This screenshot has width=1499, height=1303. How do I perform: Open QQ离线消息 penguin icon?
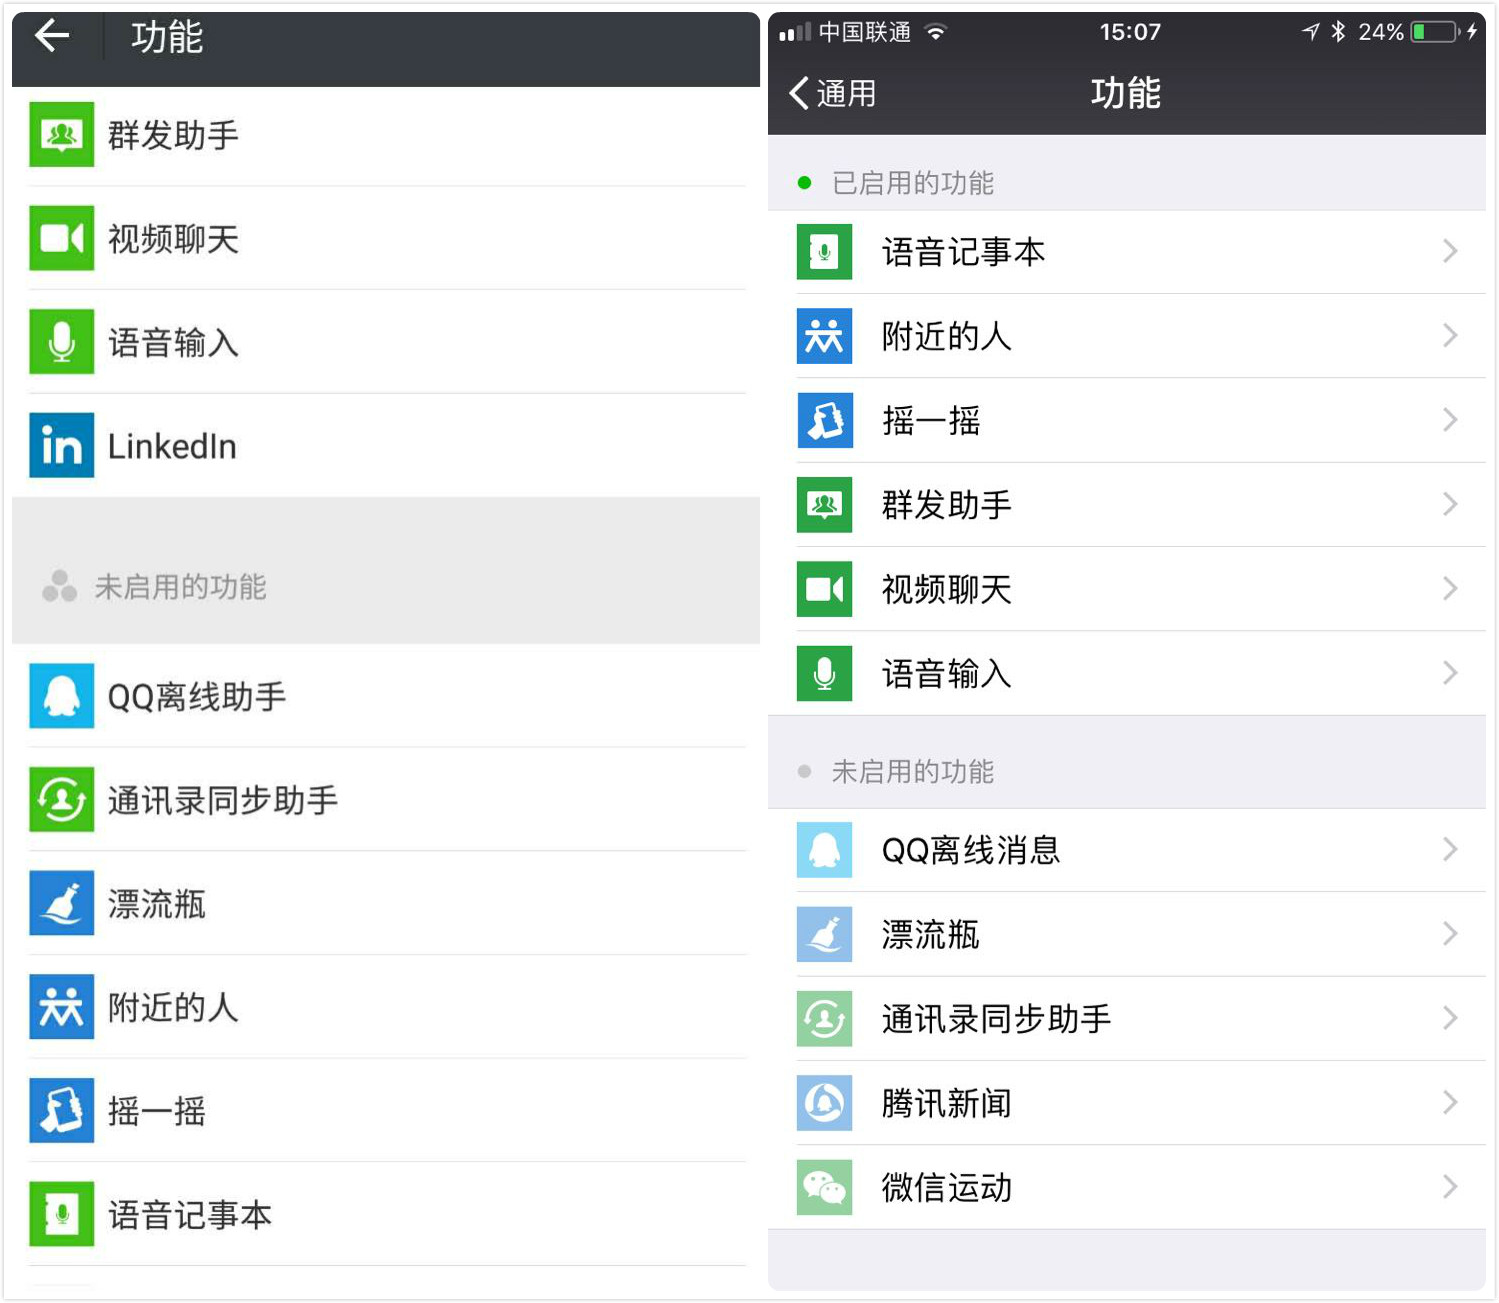(824, 850)
